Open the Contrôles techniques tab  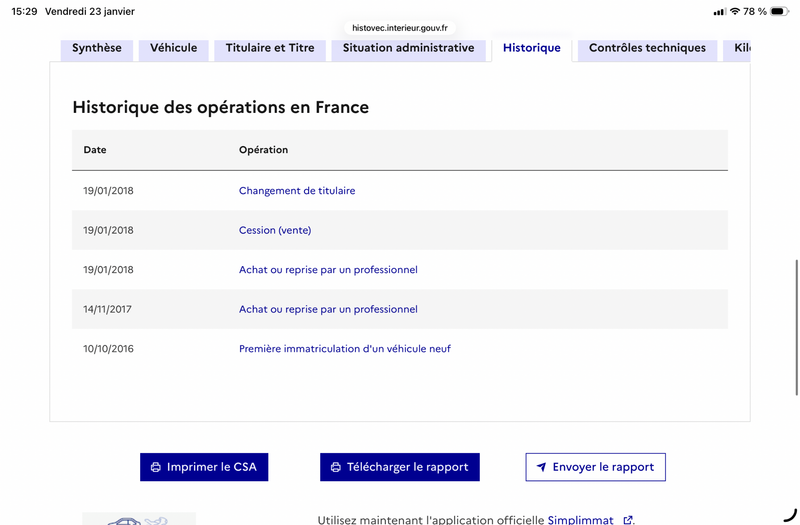click(x=647, y=50)
